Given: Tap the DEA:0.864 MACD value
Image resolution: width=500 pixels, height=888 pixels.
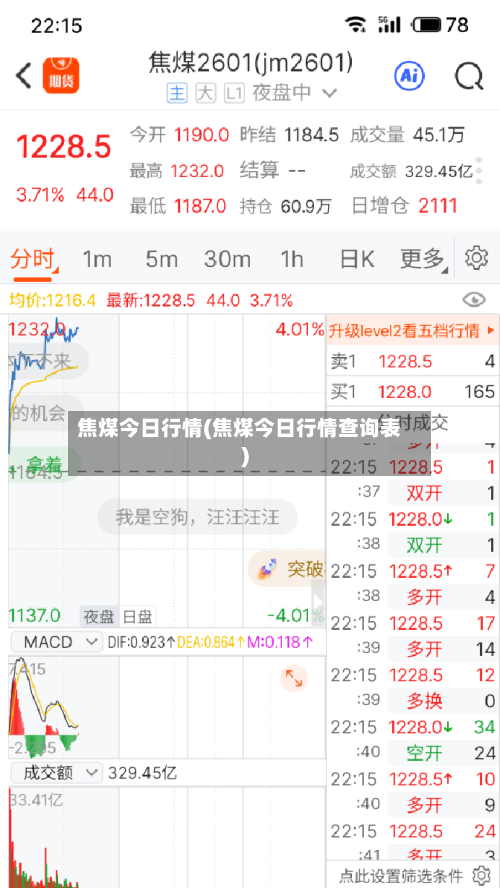Looking at the screenshot, I should (x=211, y=642).
